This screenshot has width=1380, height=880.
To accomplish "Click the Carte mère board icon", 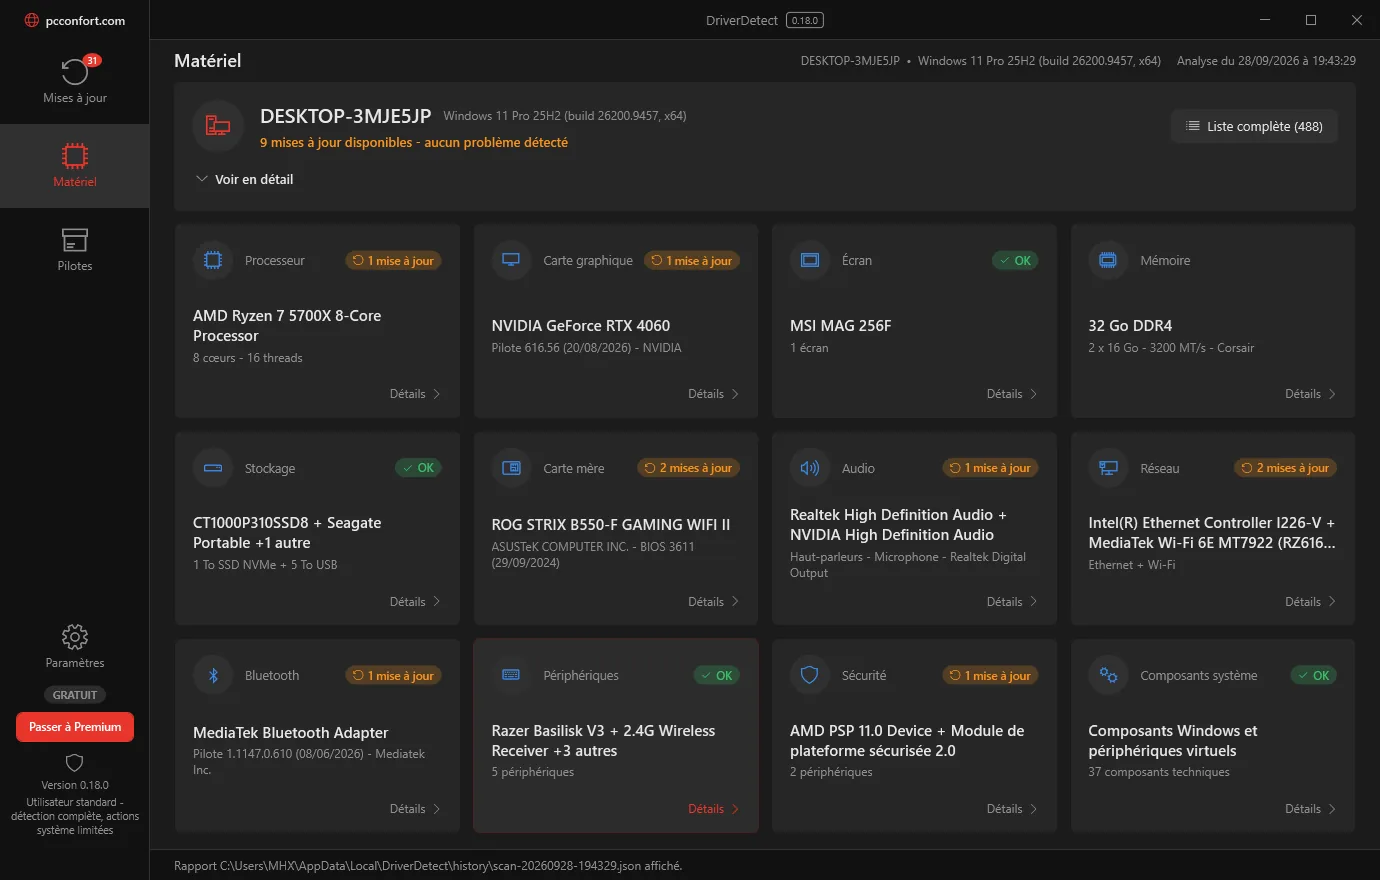I will coord(511,468).
